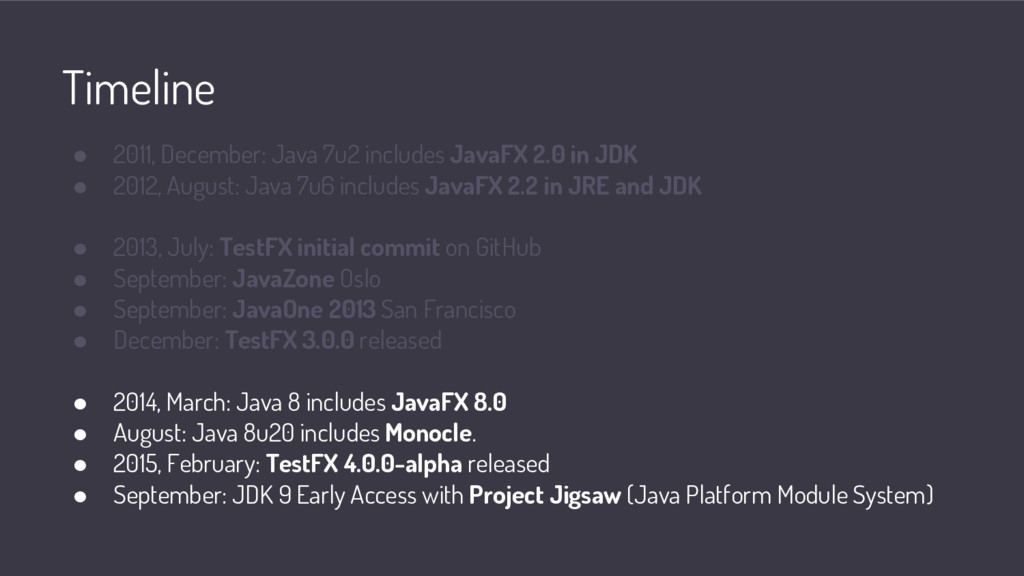Click the TestFX 4.0.0-alpha text
Screen dimensions: 1024x576
(x=364, y=464)
